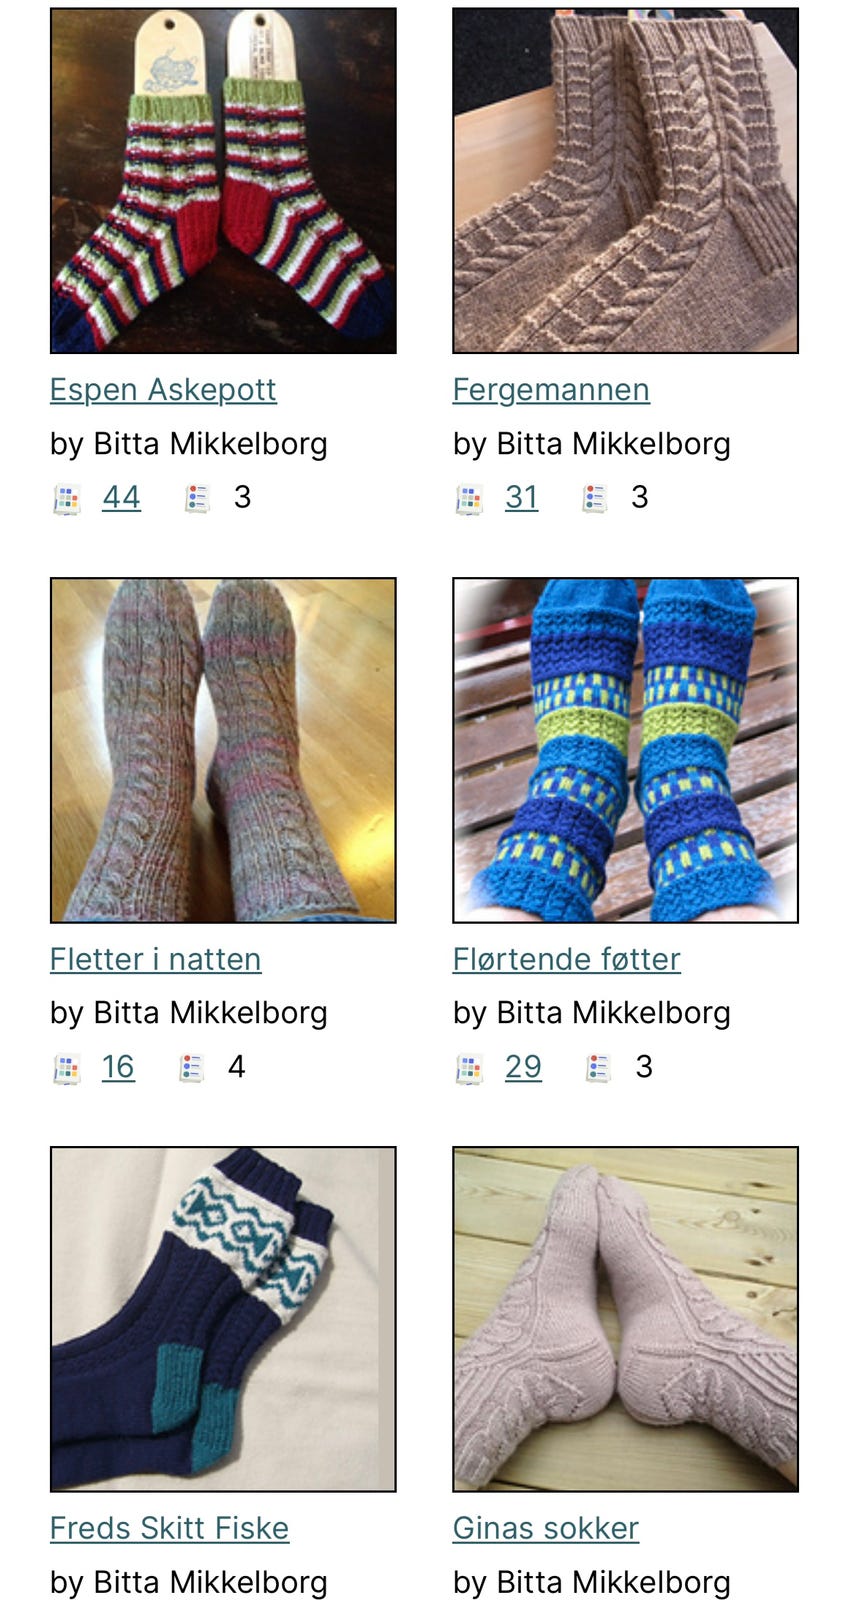Follow the Ginas sokker link
Image resolution: width=856 pixels, height=1600 pixels.
tap(545, 1529)
